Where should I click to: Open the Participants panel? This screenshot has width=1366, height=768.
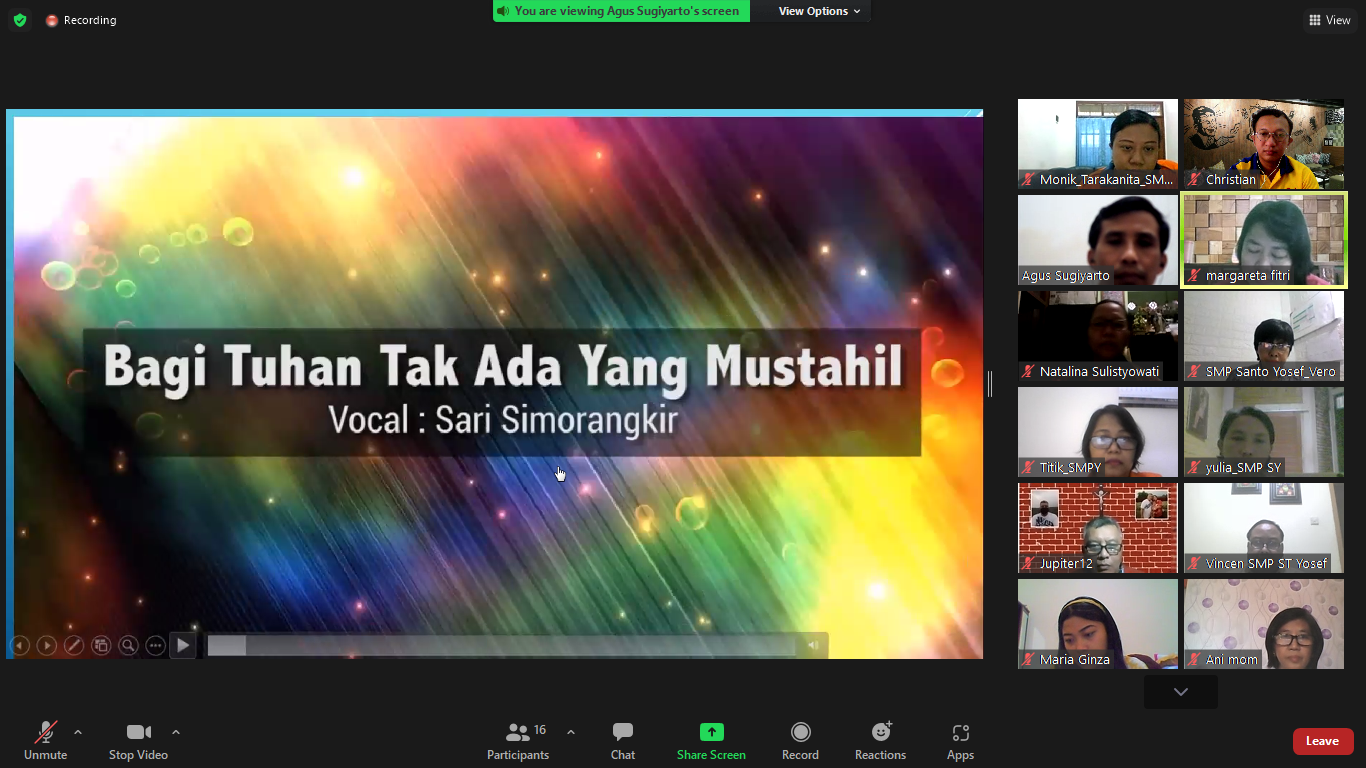coord(518,741)
